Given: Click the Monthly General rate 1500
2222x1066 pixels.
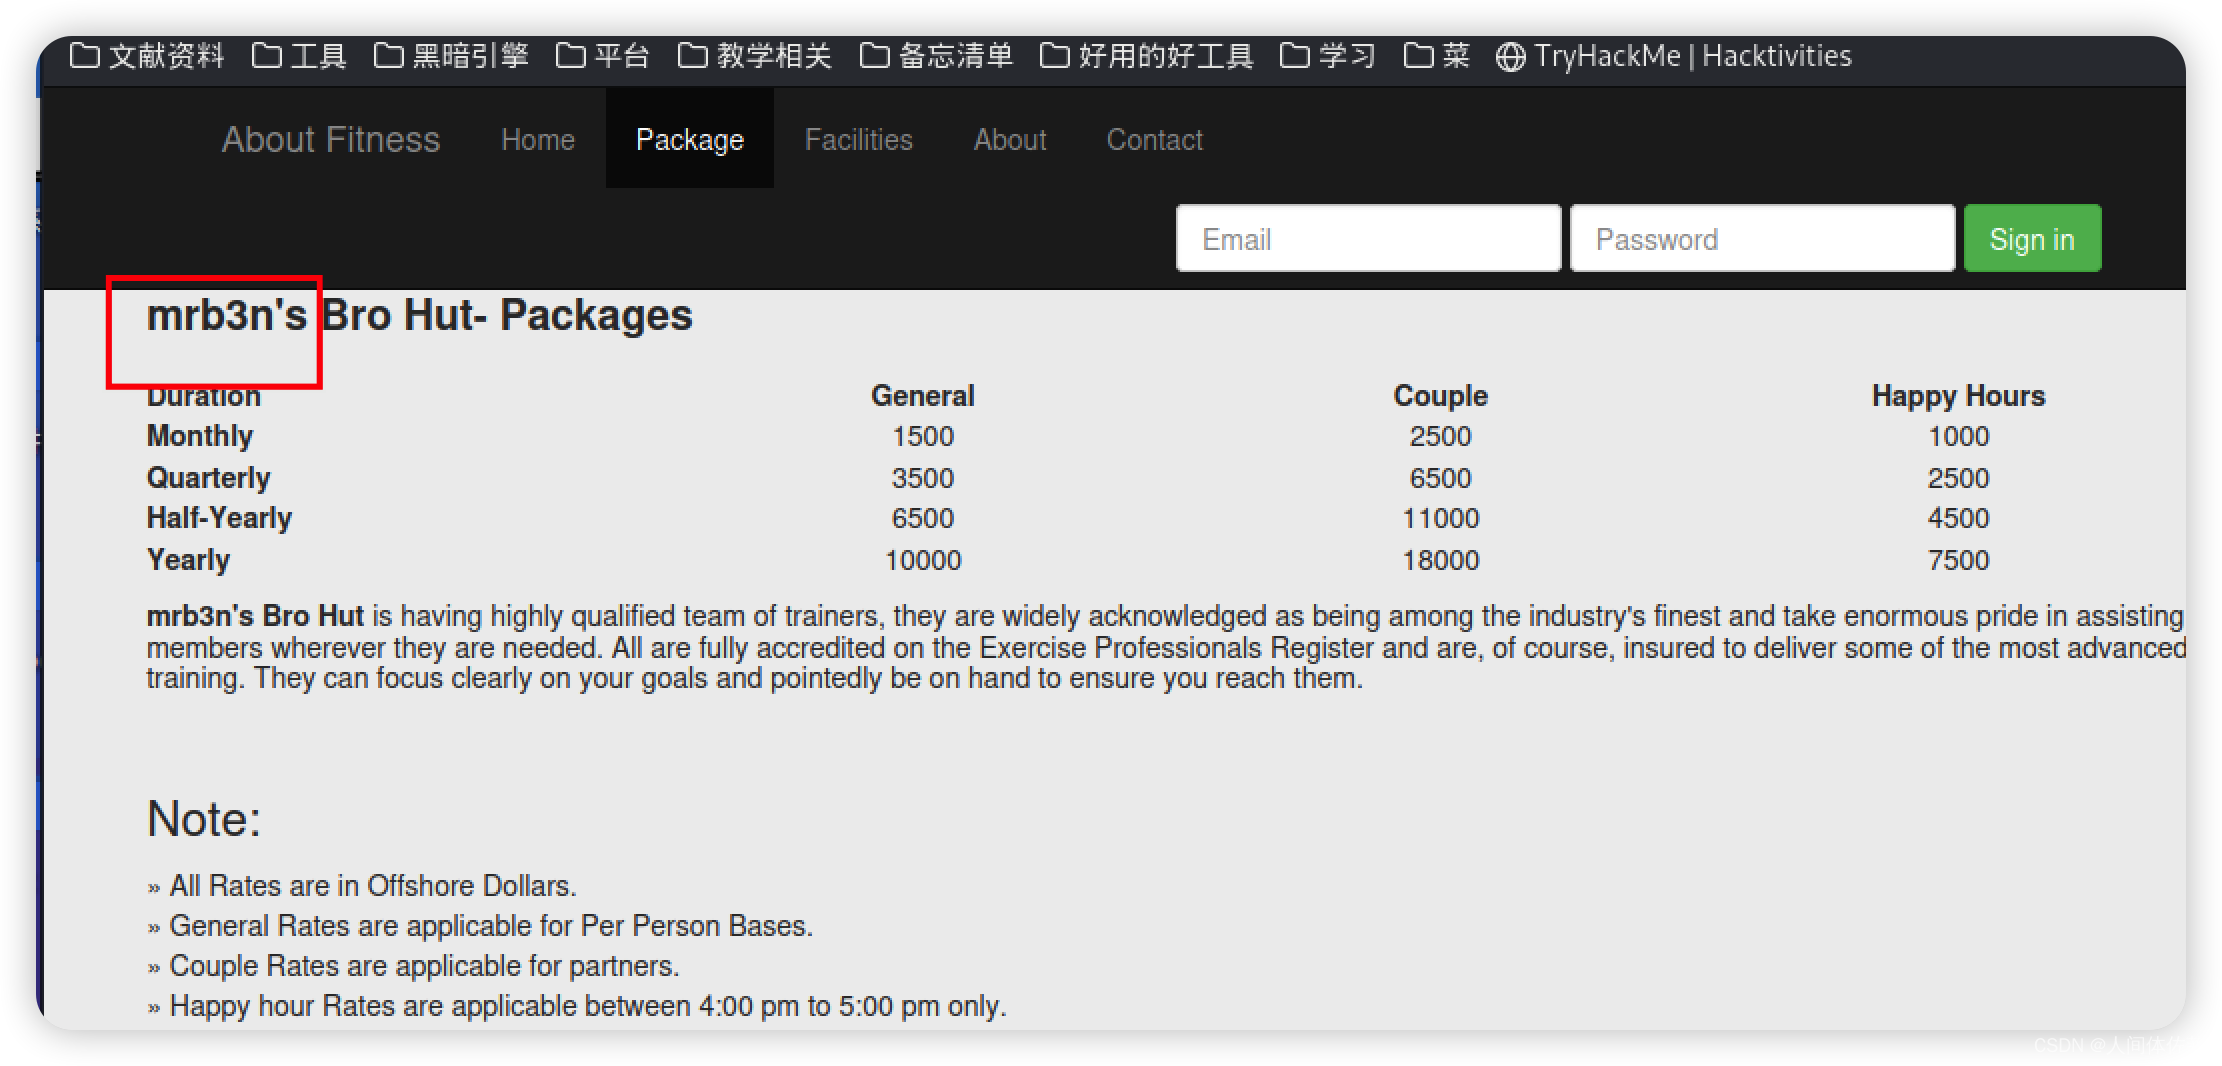Looking at the screenshot, I should (x=923, y=436).
